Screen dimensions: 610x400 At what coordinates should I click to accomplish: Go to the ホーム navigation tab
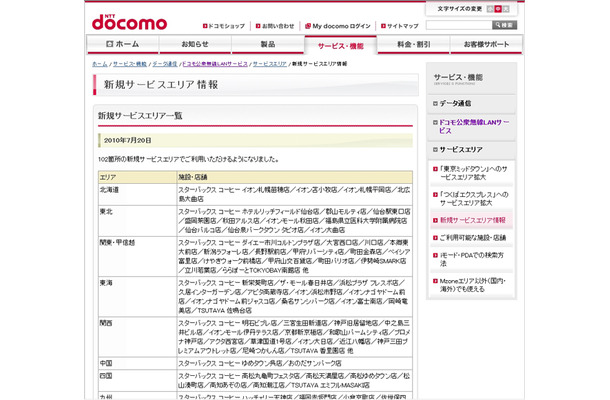[x=123, y=44]
